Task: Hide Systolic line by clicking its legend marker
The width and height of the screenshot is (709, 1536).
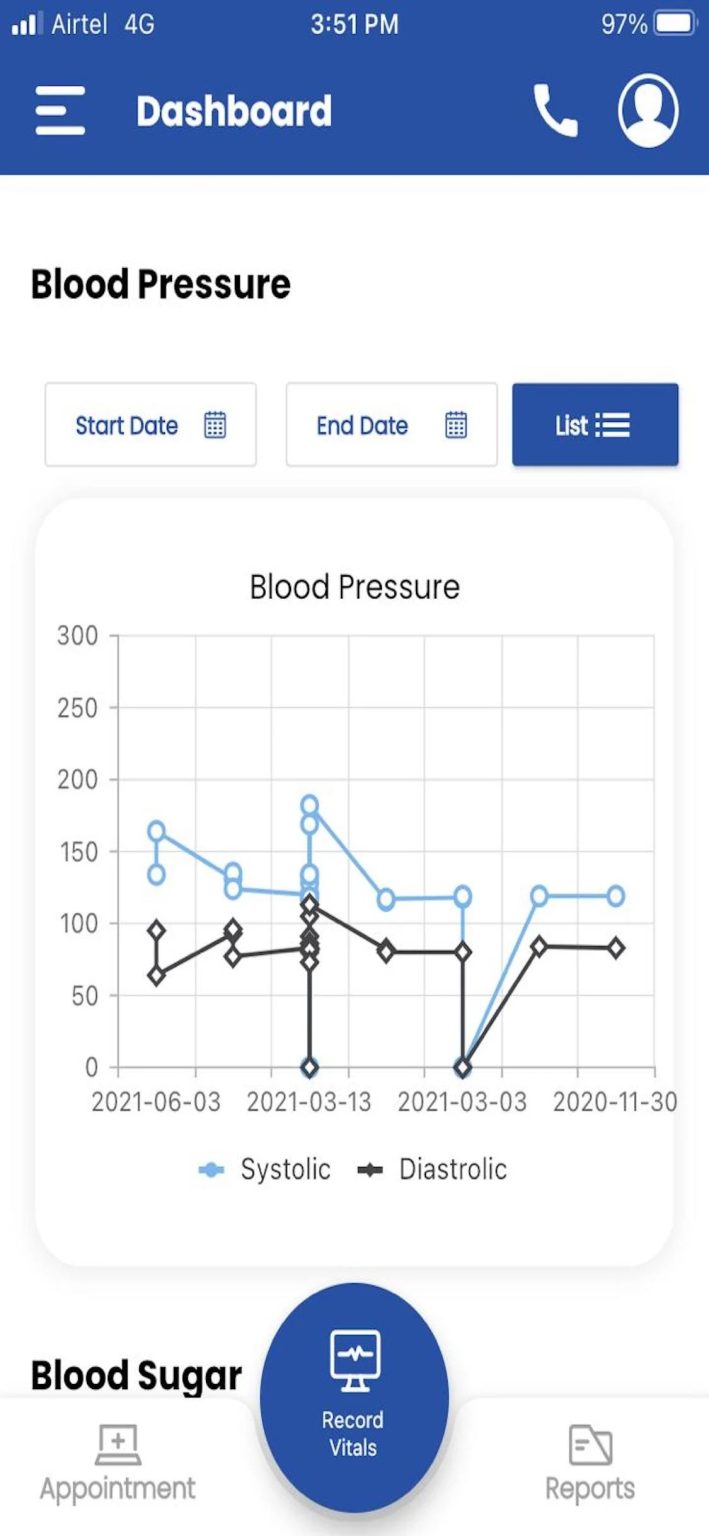Action: 210,1169
